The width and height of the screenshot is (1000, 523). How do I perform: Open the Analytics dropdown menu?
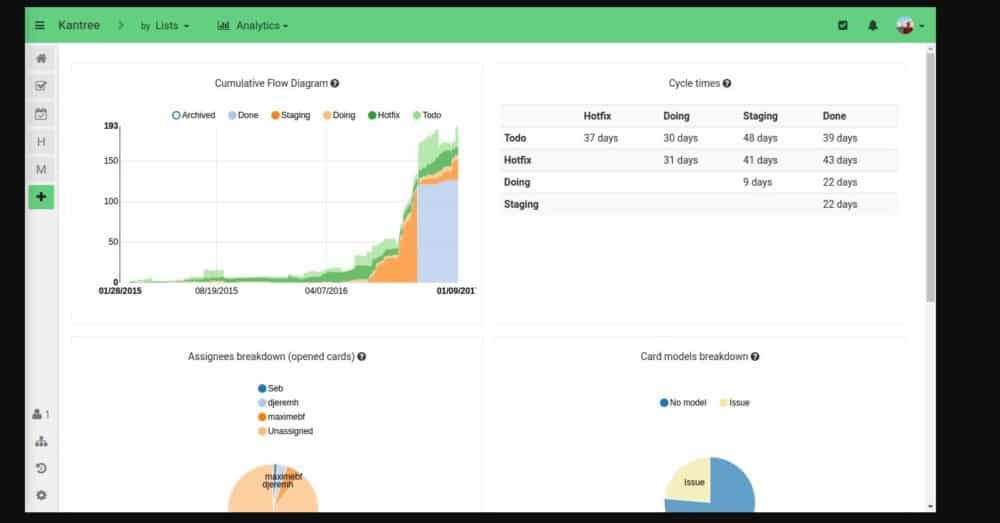(253, 26)
